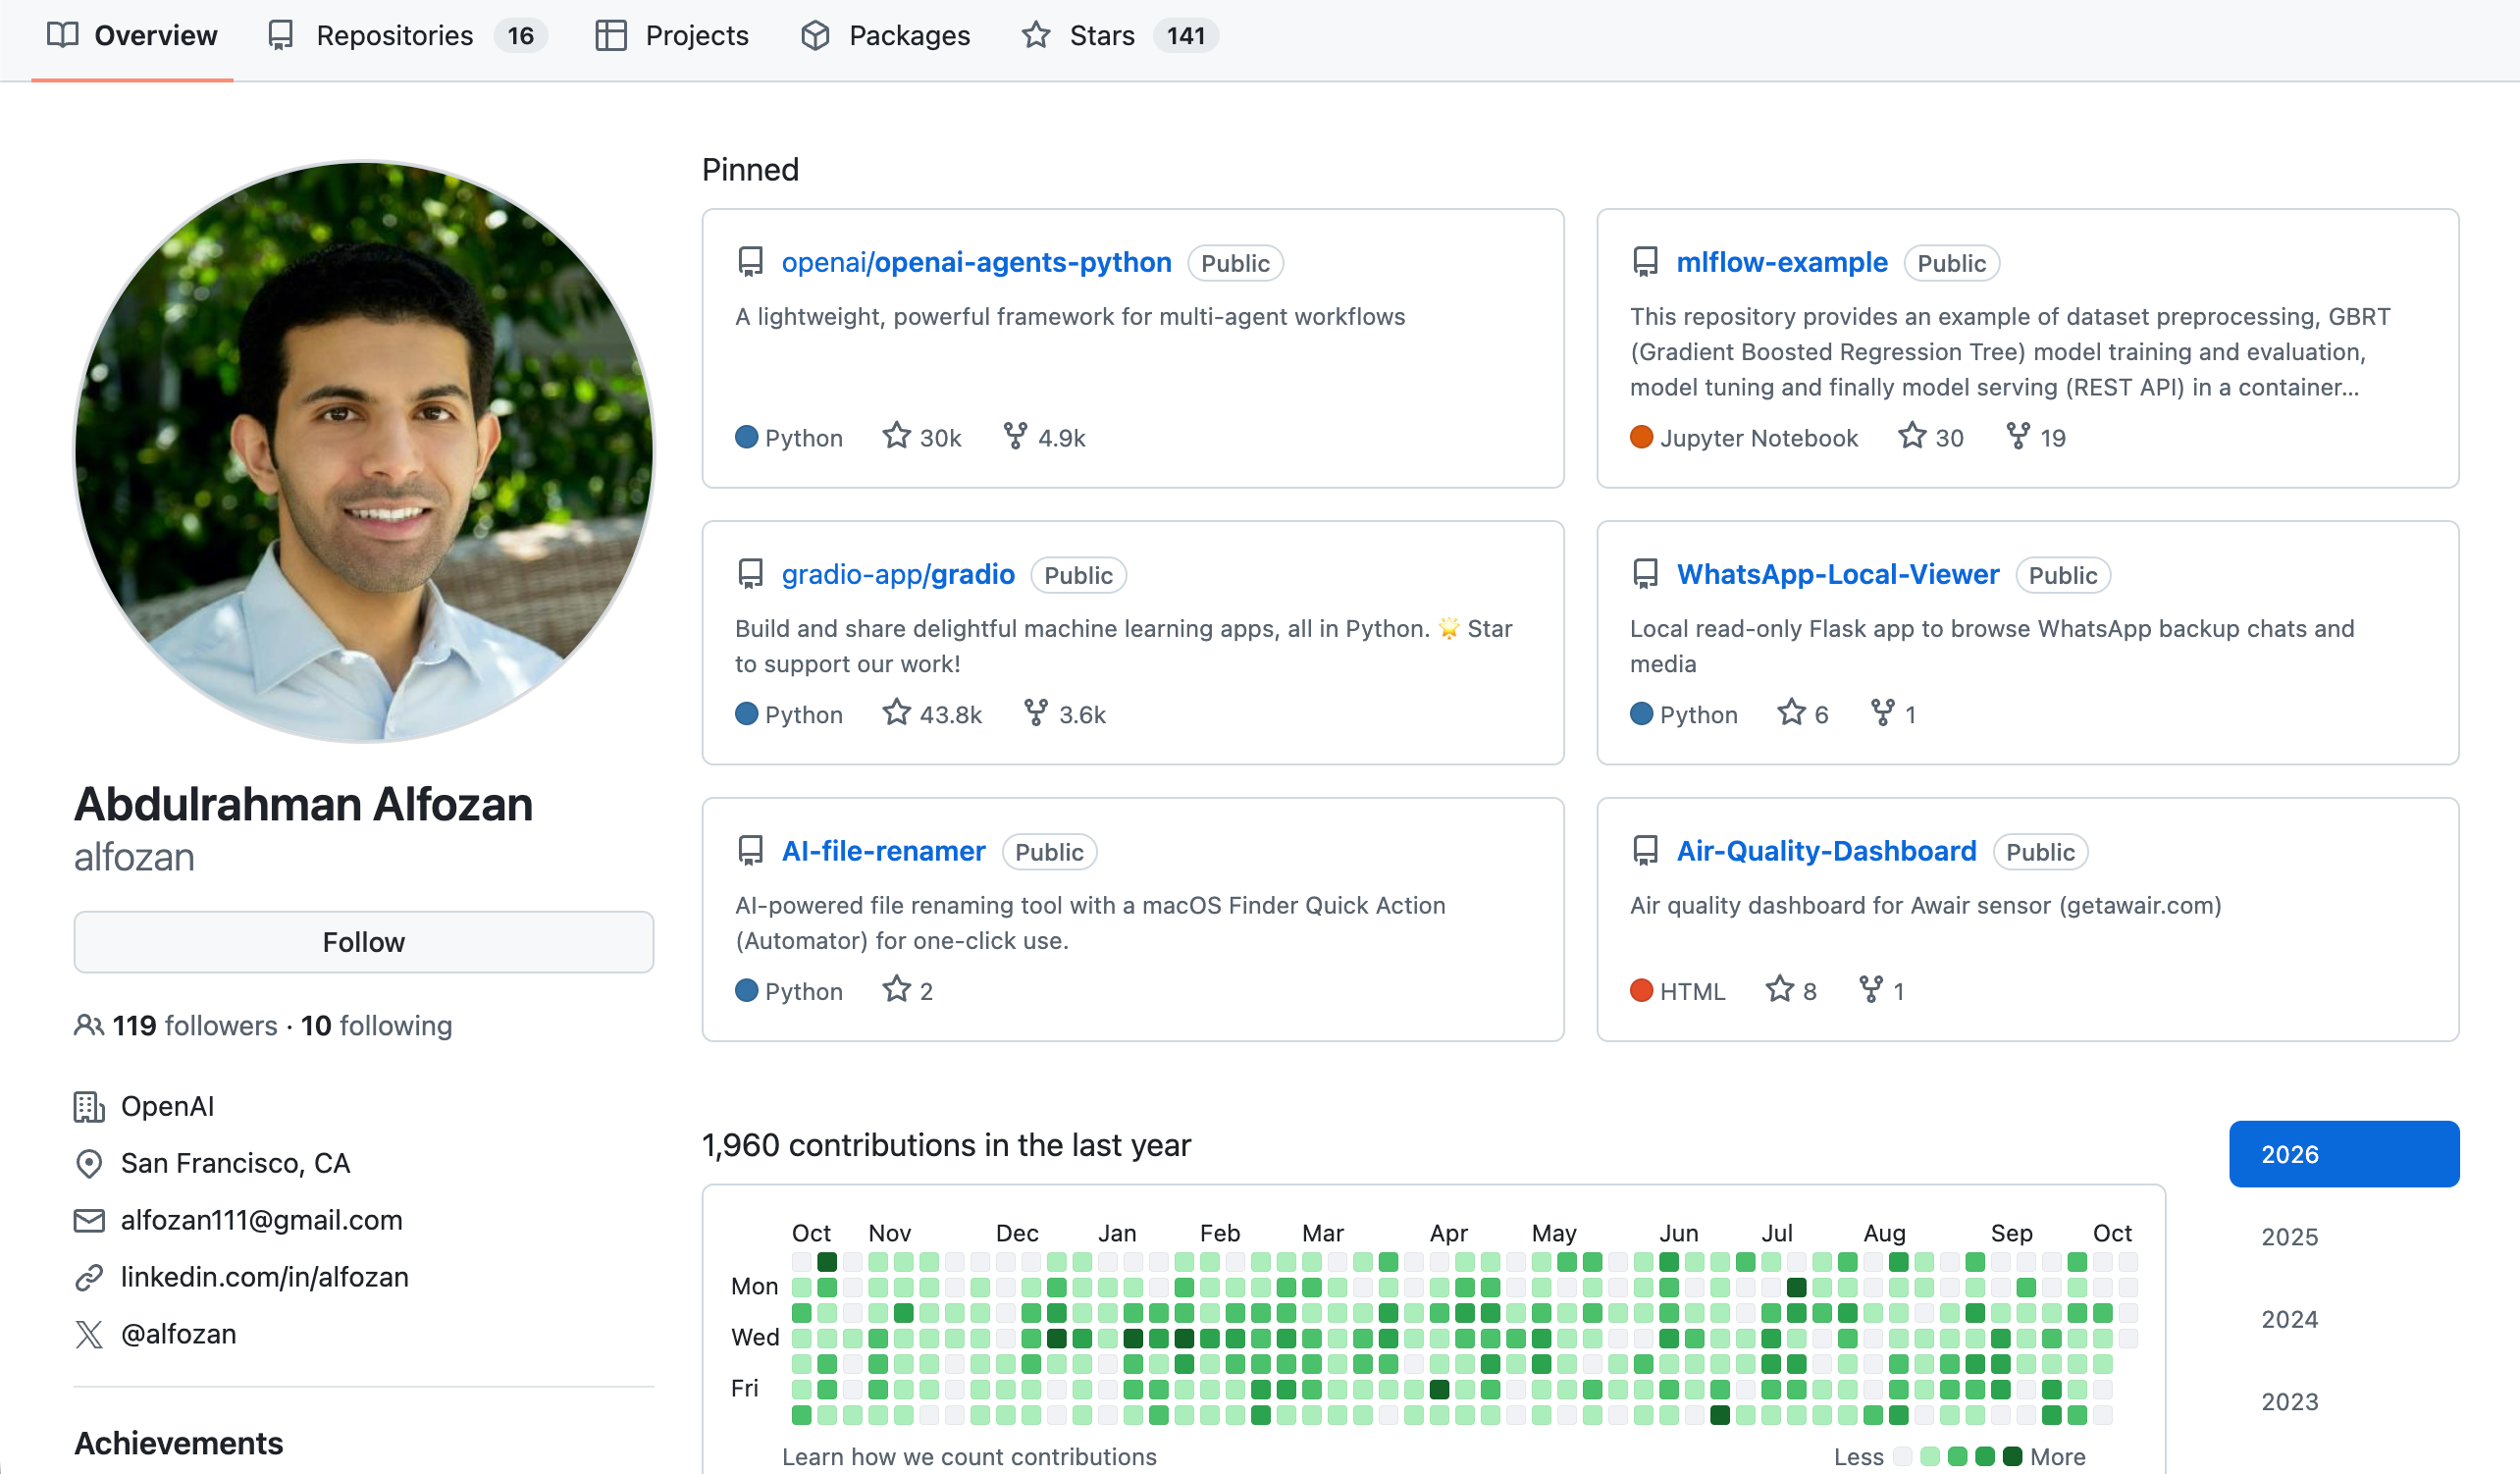
Task: Click the star icon showing 30k stars
Action: [897, 436]
